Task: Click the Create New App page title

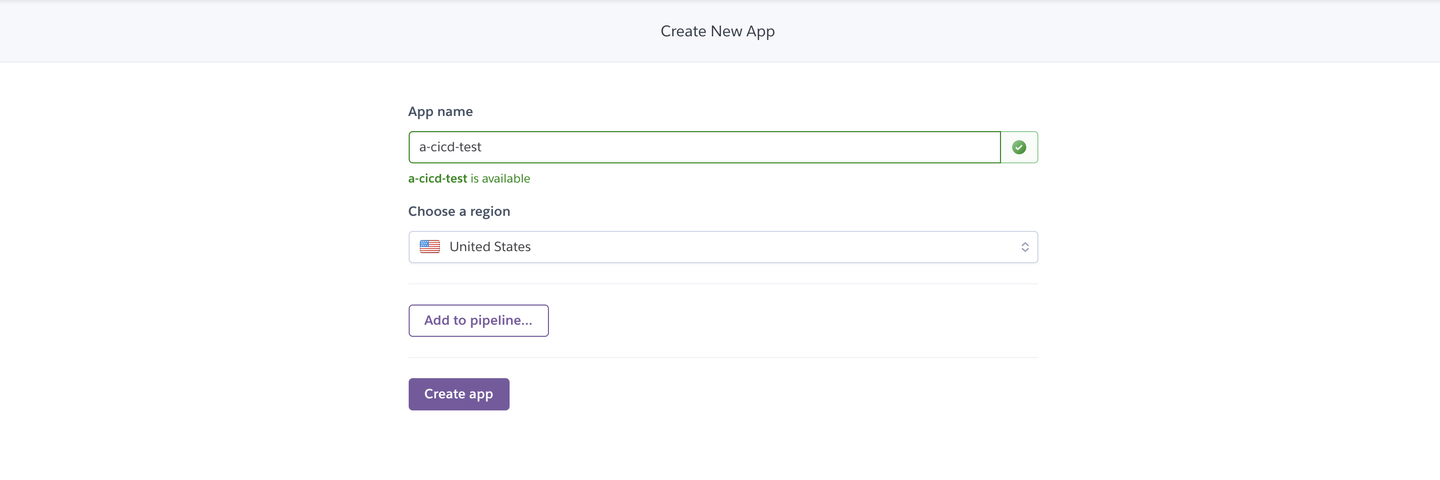Action: click(x=718, y=31)
